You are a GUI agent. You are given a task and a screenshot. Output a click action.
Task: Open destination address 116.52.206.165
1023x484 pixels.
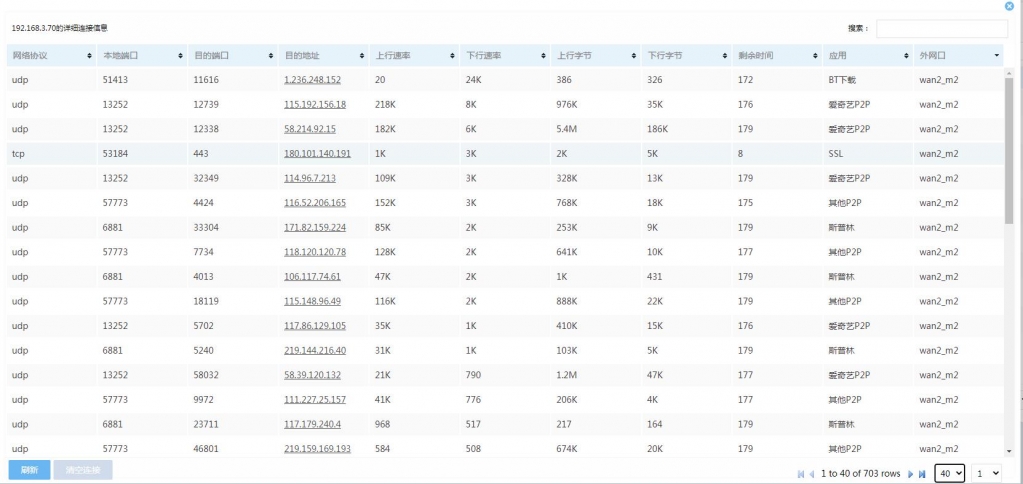pyautogui.click(x=315, y=203)
